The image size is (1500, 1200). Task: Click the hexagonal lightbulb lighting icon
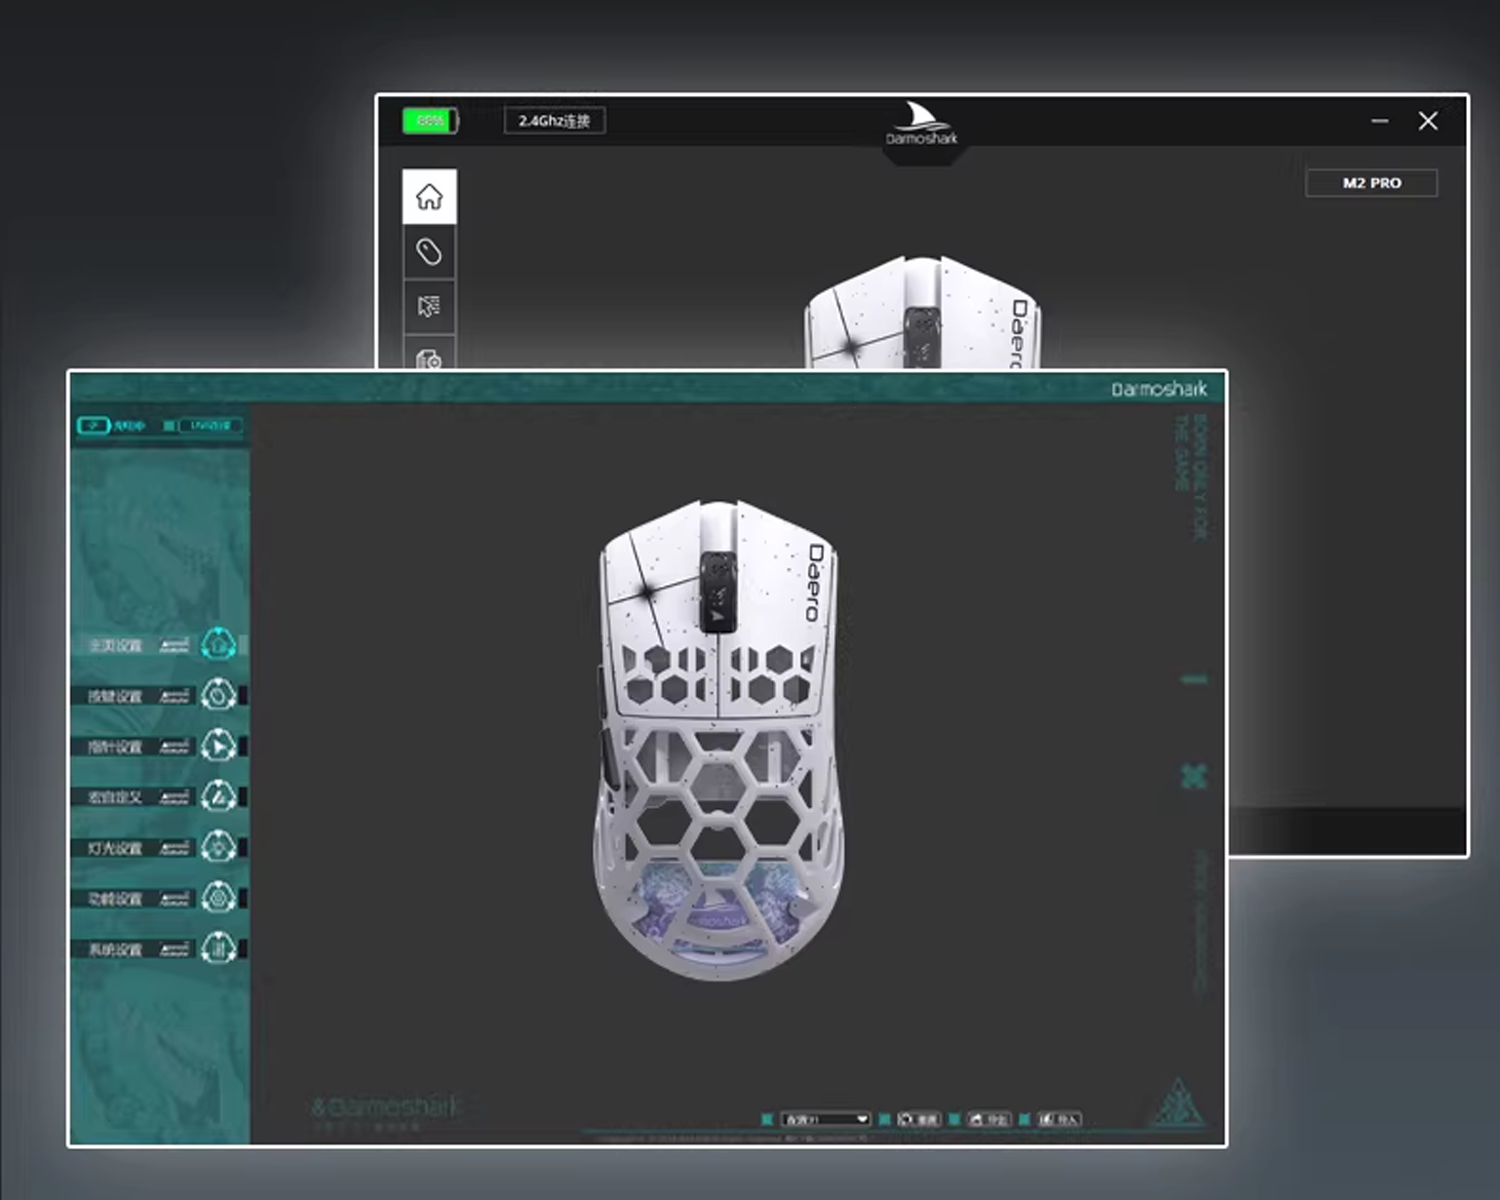tap(218, 847)
